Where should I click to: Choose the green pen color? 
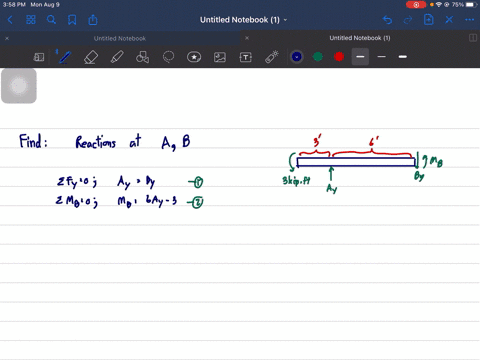(318, 57)
